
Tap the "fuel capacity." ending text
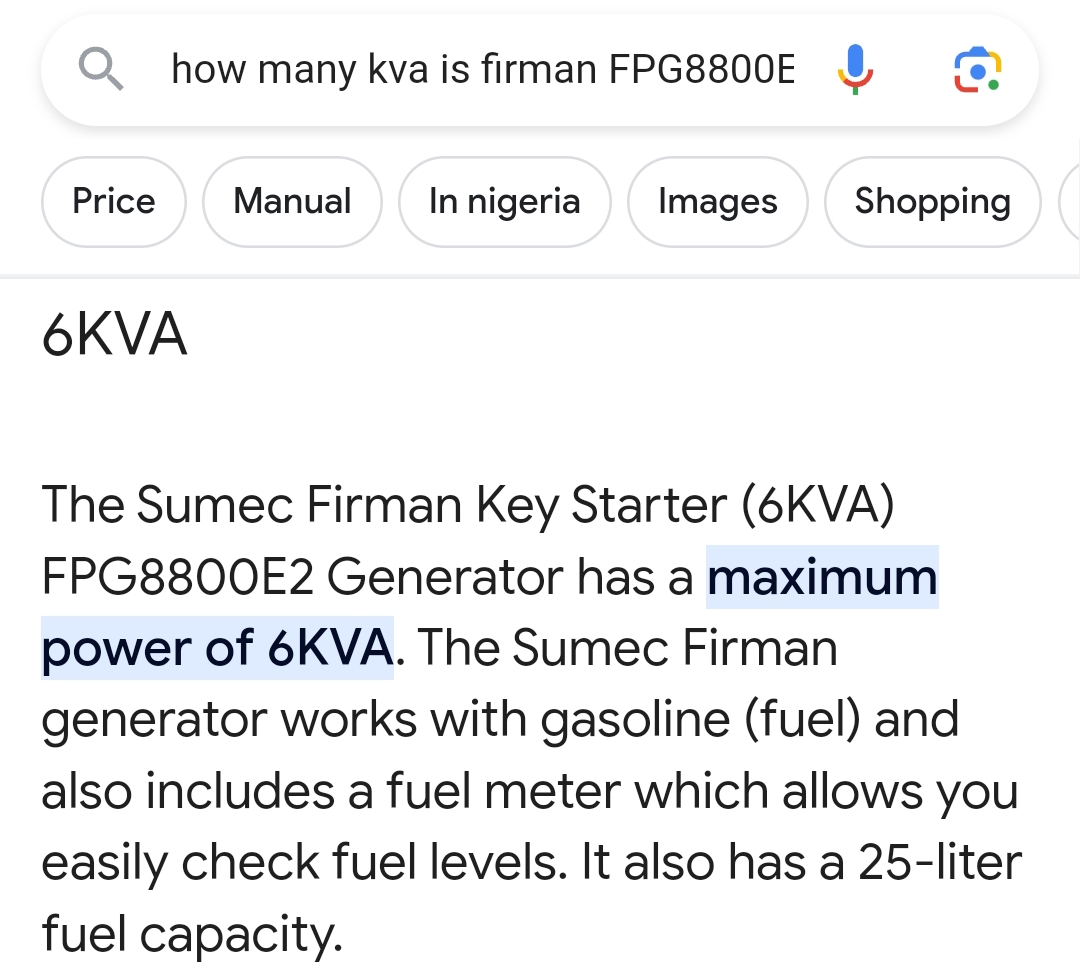pos(192,935)
